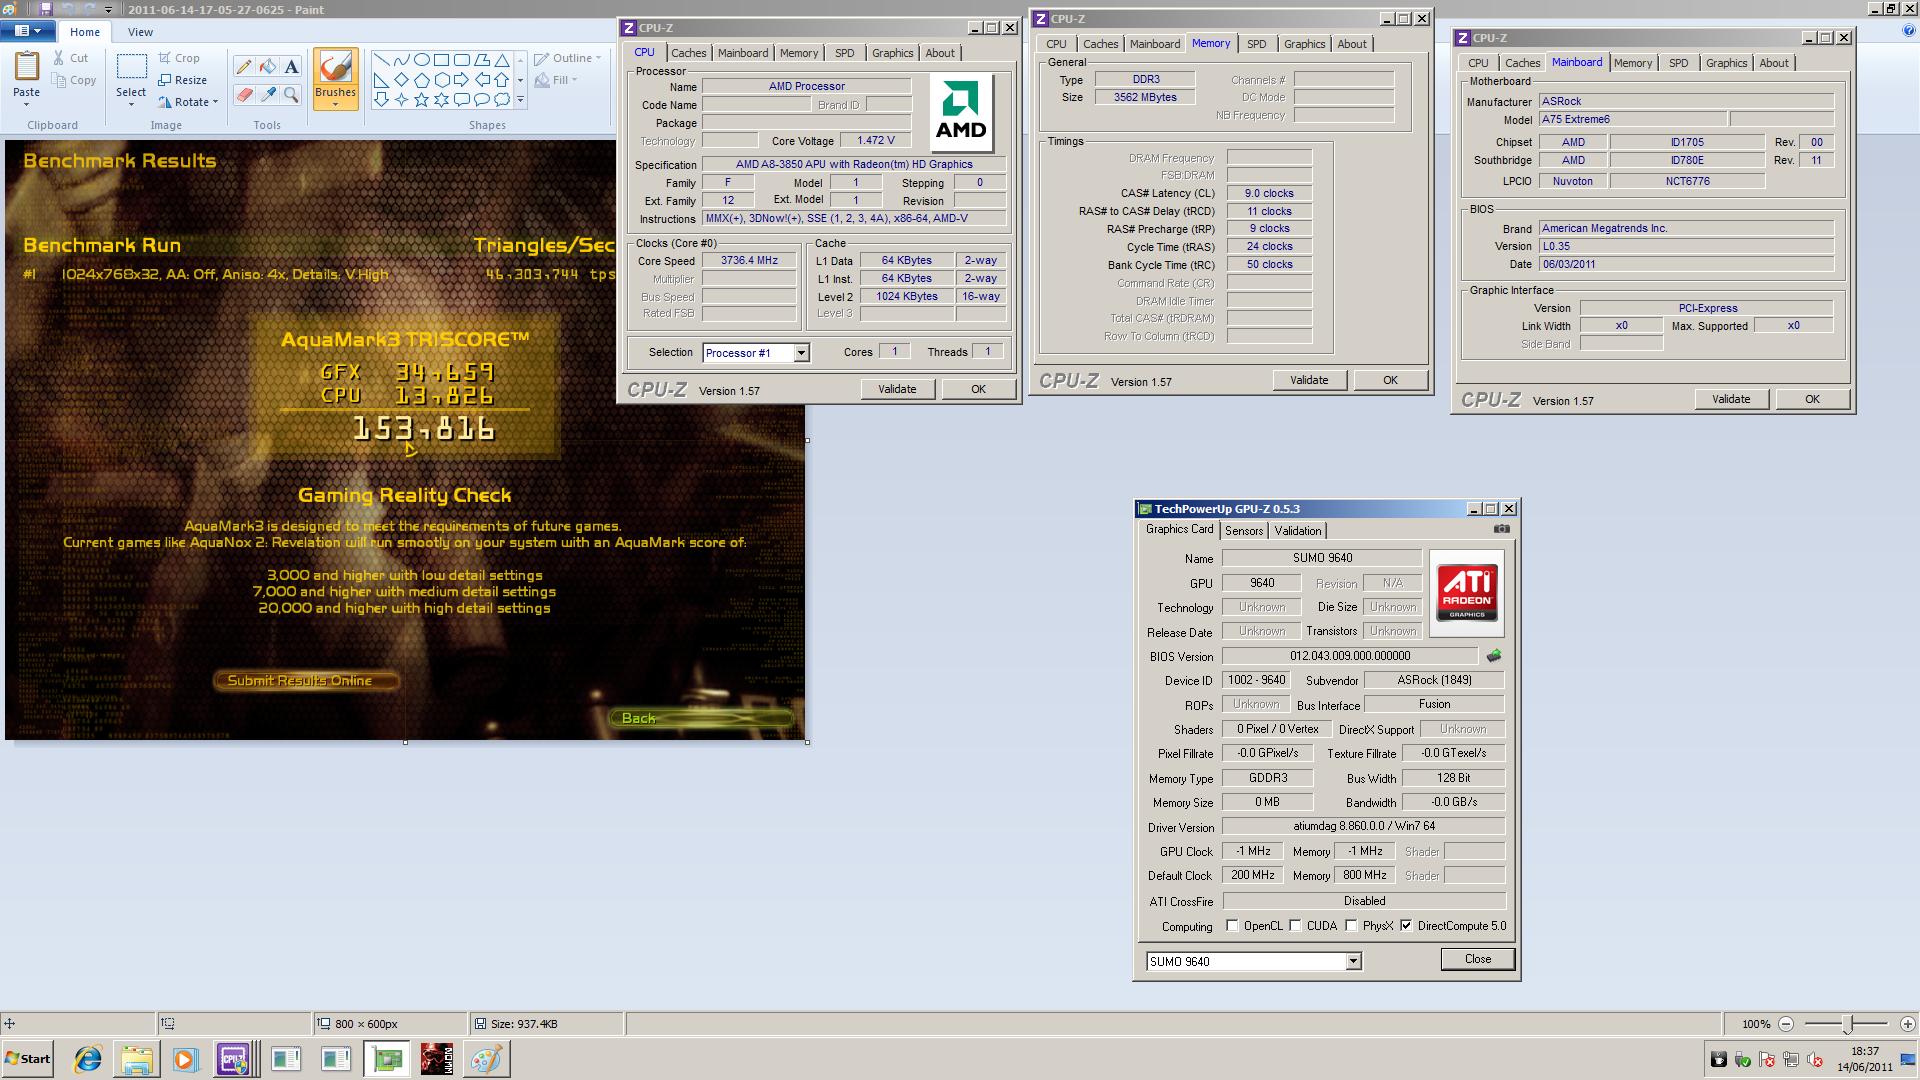Viewport: 1920px width, 1080px height.
Task: Switch to GPU-Z Validation tab
Action: point(1297,531)
